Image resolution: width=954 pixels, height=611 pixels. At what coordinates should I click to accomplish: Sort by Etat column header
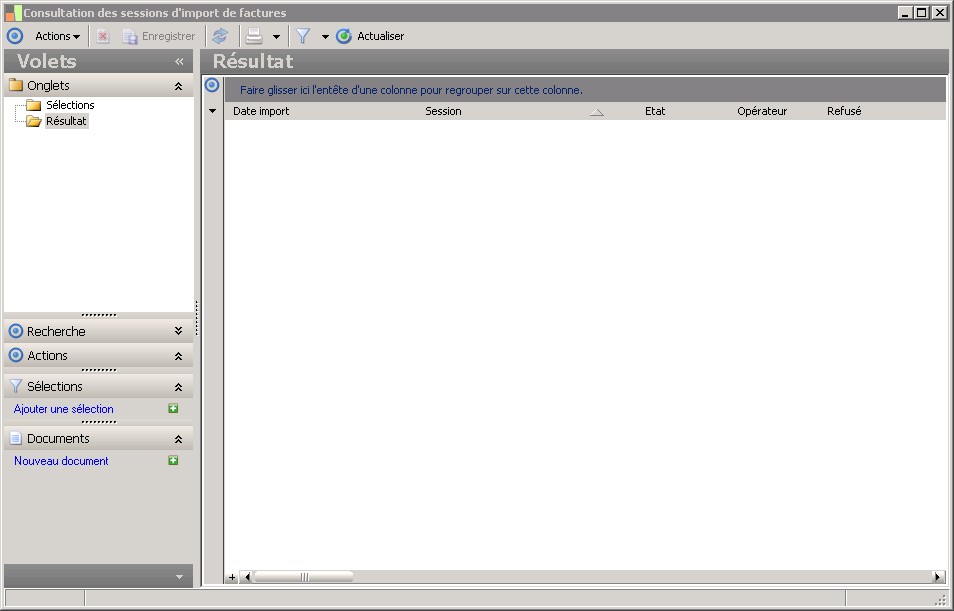[655, 111]
